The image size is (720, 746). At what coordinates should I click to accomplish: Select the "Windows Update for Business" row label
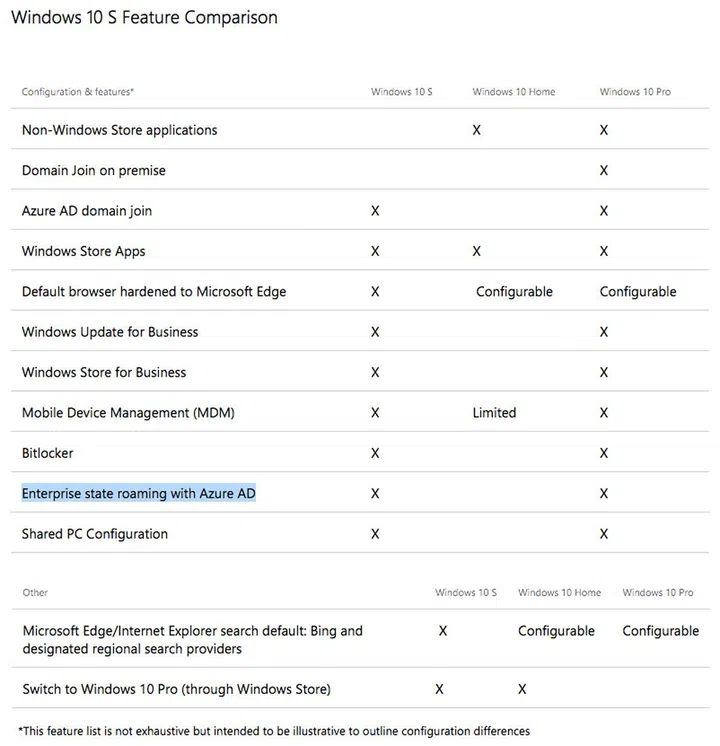(x=110, y=332)
